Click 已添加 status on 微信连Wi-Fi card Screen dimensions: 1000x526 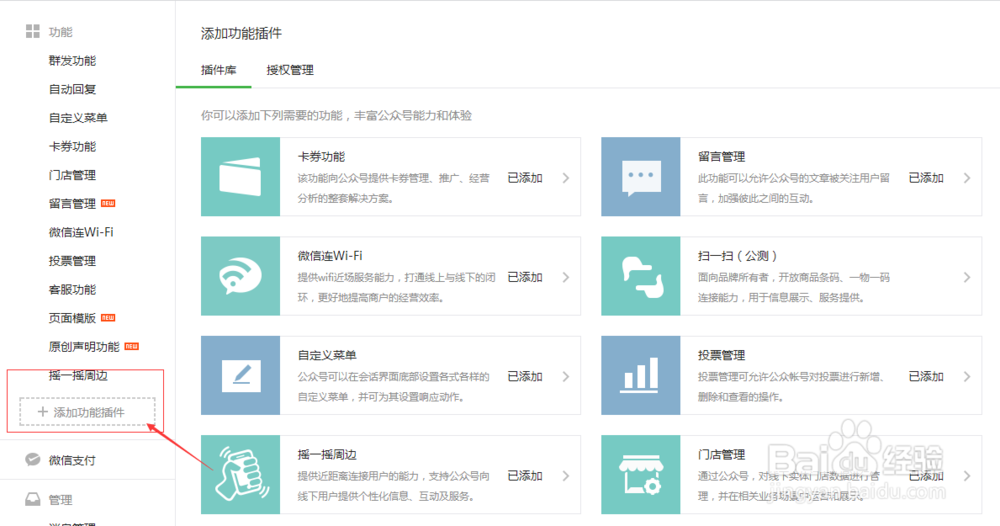tap(525, 277)
